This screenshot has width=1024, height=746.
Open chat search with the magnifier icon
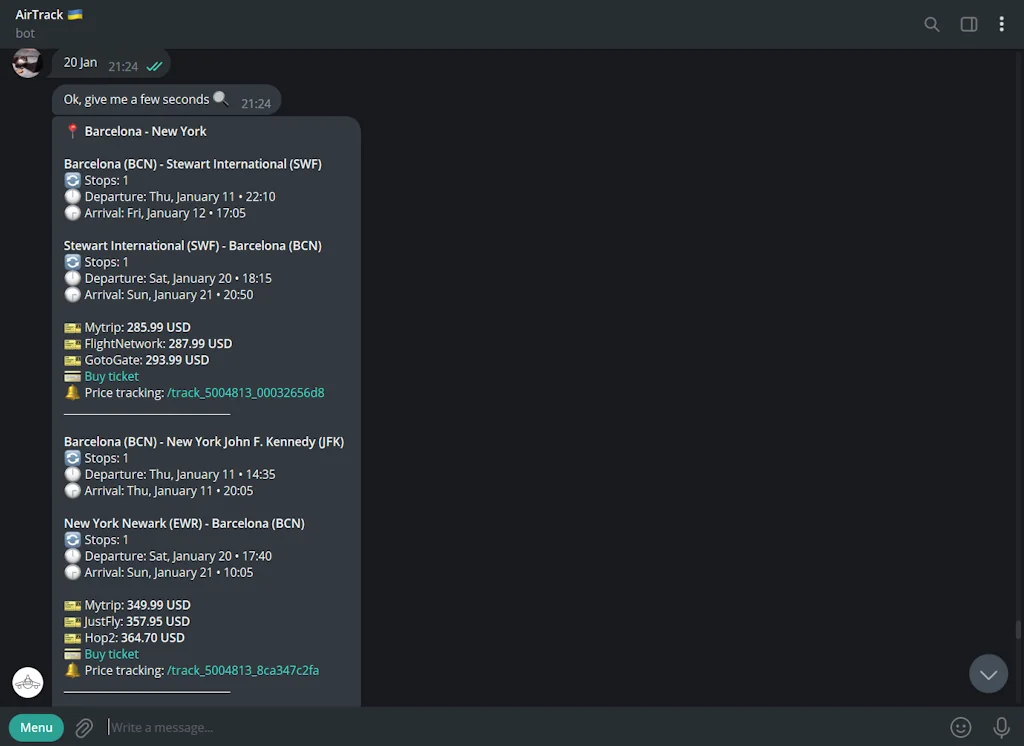pos(931,24)
